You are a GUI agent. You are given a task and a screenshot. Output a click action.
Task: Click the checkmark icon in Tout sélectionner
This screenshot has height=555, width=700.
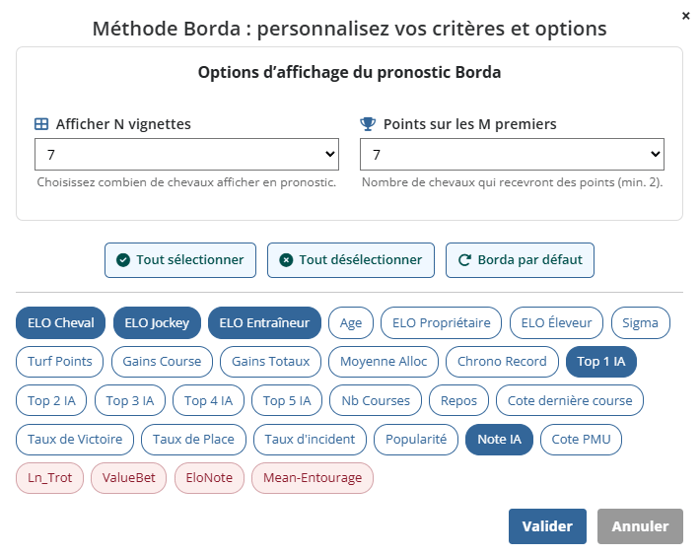click(123, 260)
